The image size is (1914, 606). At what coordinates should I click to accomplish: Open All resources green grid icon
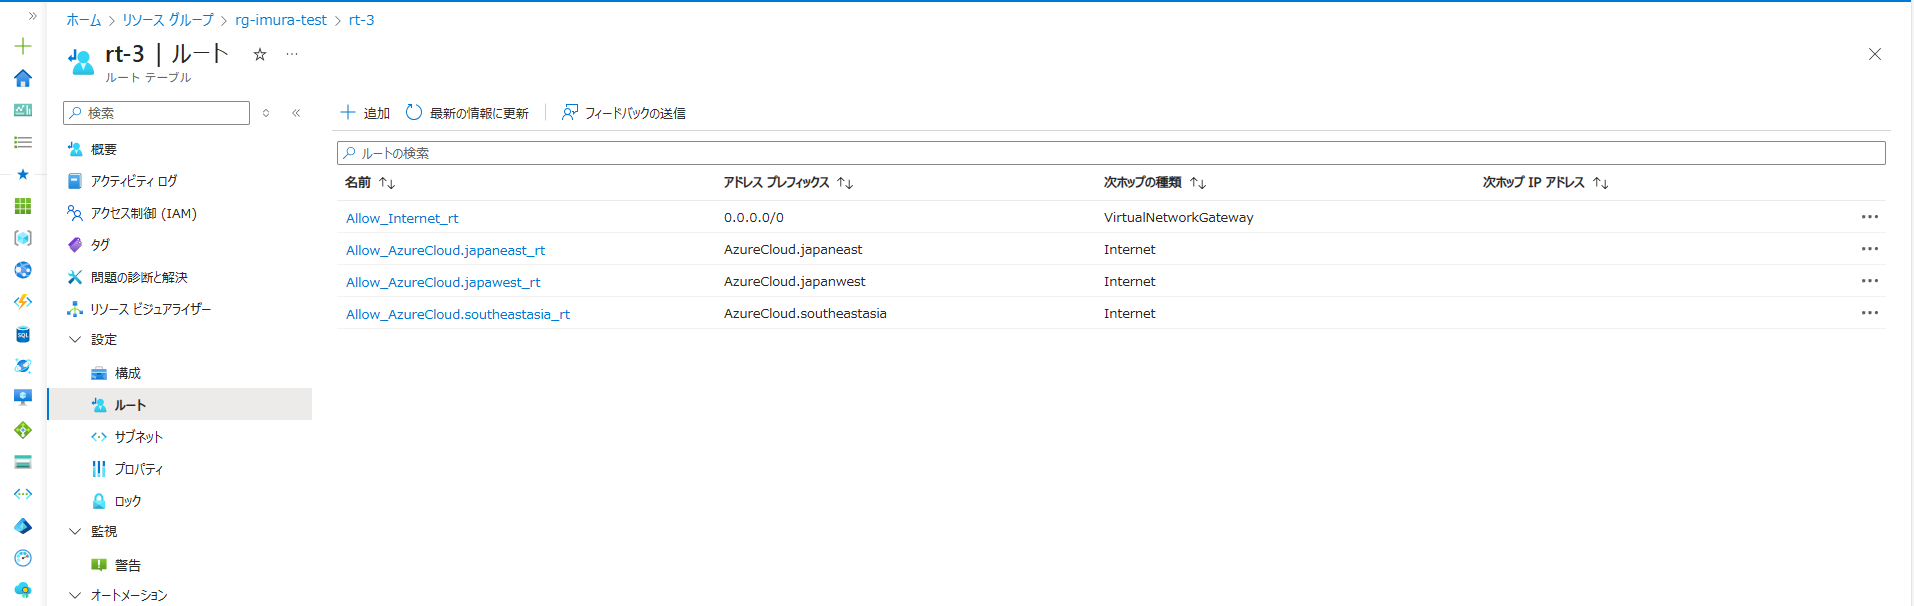tap(23, 206)
